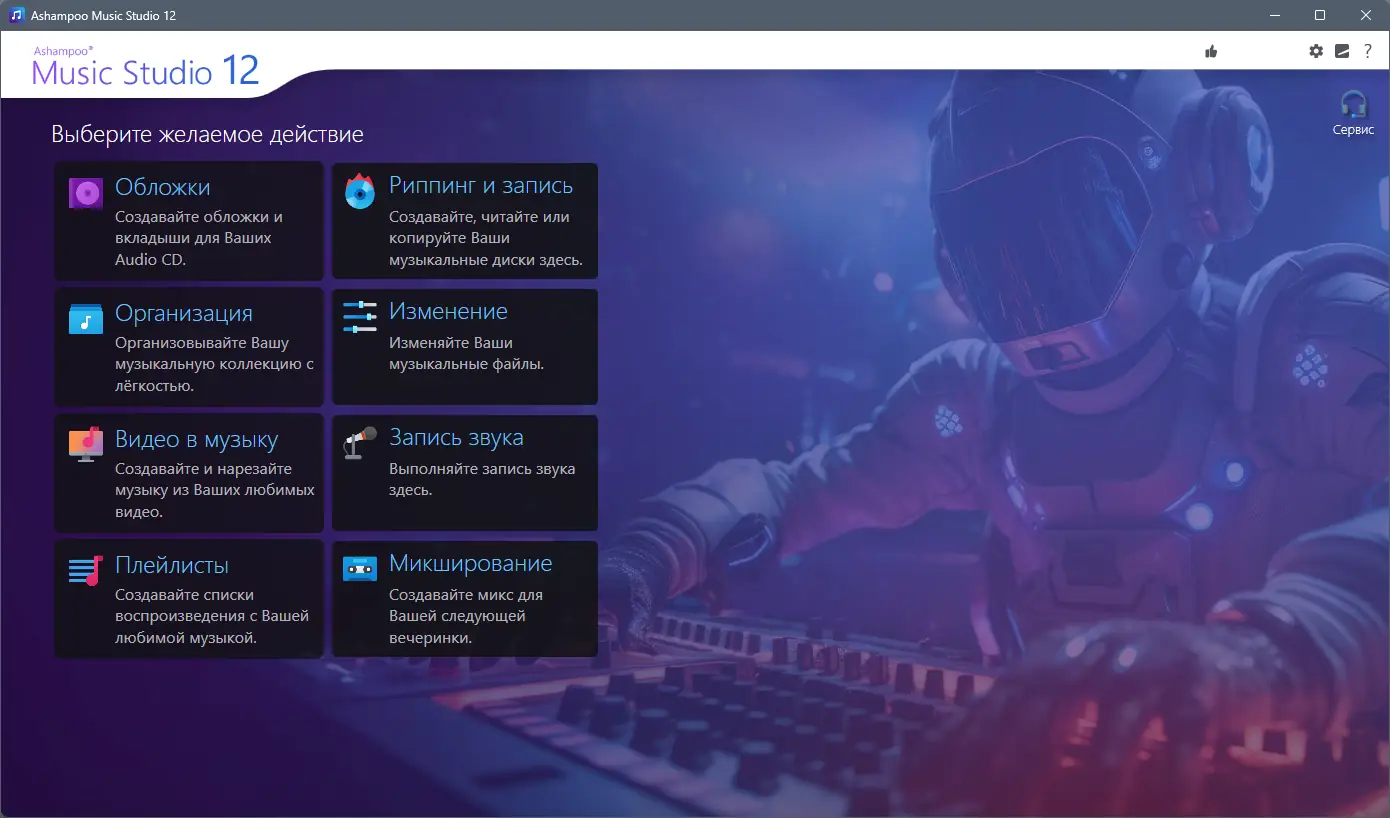This screenshot has height=818, width=1390.
Task: Minimize the Ashampoo Music Studio window
Action: coord(1275,15)
